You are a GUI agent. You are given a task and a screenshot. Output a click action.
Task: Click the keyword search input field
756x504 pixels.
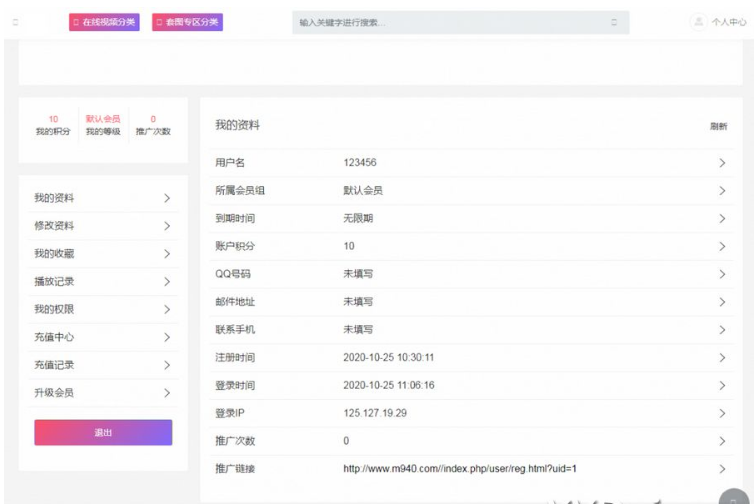point(460,23)
